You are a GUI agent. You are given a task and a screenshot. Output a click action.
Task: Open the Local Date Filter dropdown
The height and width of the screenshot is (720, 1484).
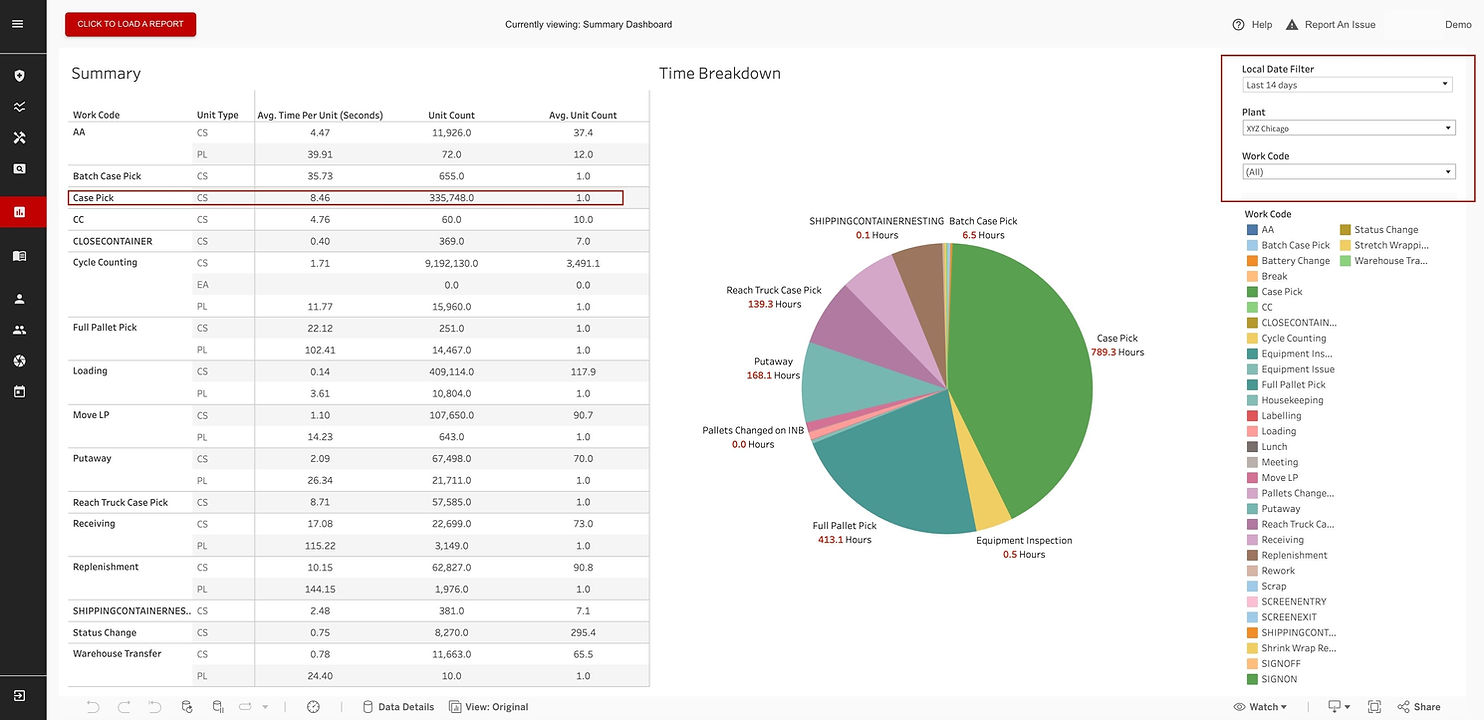tap(1444, 84)
